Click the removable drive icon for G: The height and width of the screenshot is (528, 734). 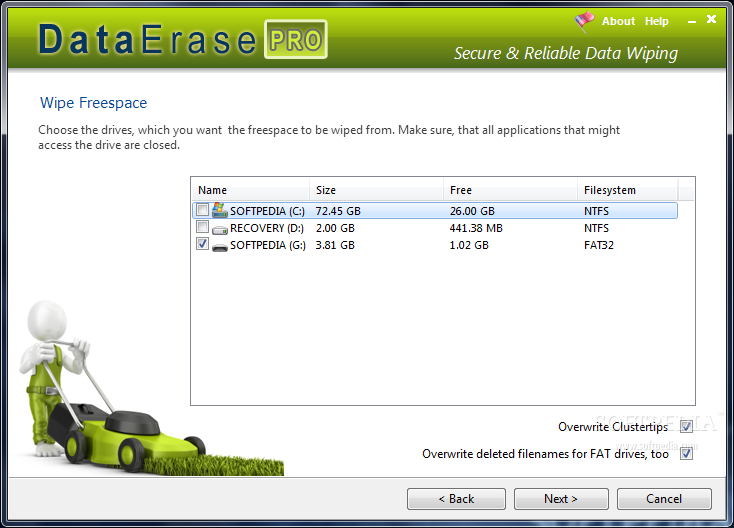(x=220, y=247)
